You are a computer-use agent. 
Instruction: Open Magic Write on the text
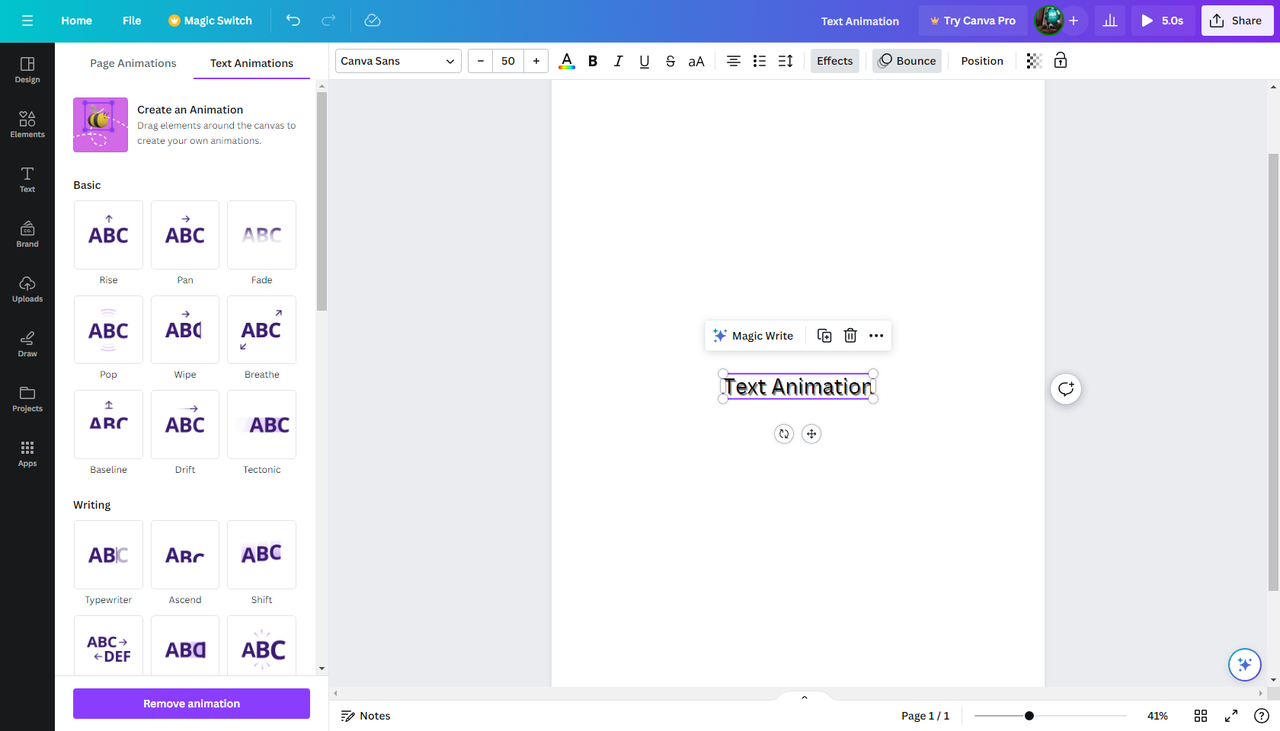tap(753, 335)
